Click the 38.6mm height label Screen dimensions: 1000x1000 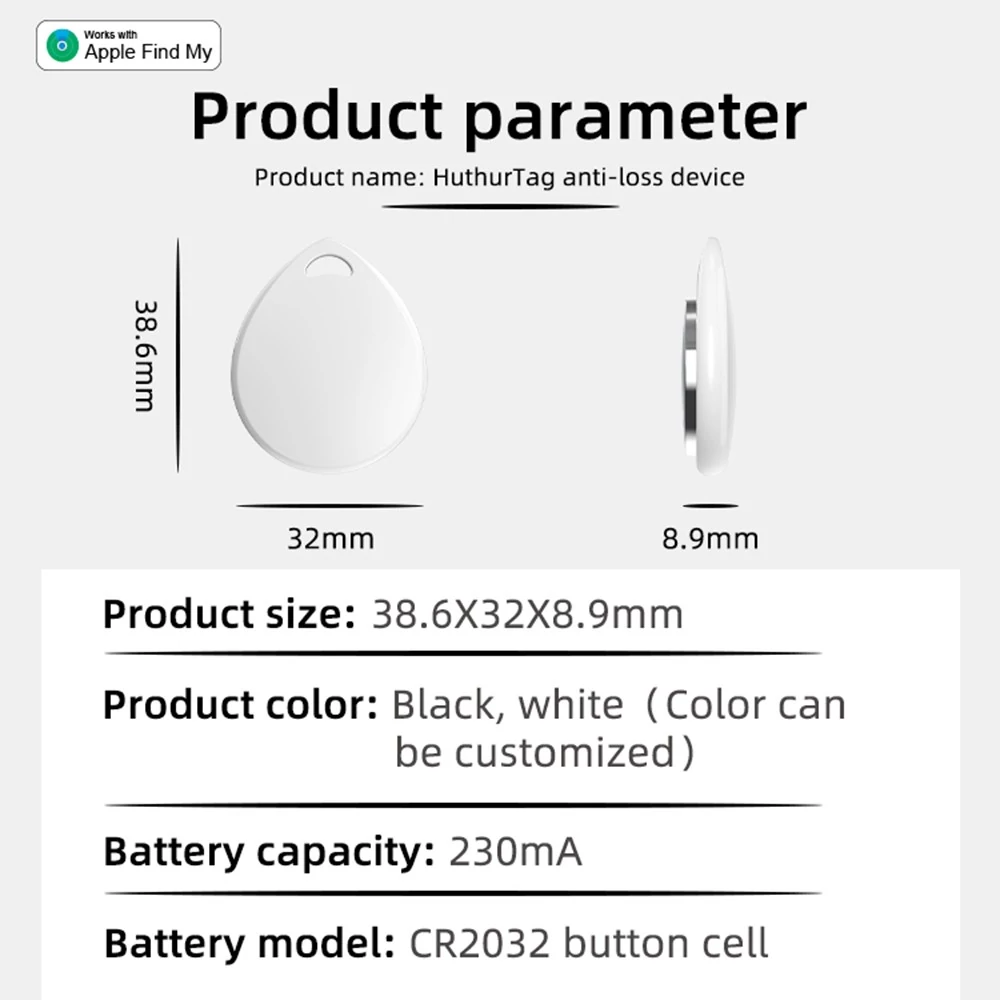click(x=145, y=356)
